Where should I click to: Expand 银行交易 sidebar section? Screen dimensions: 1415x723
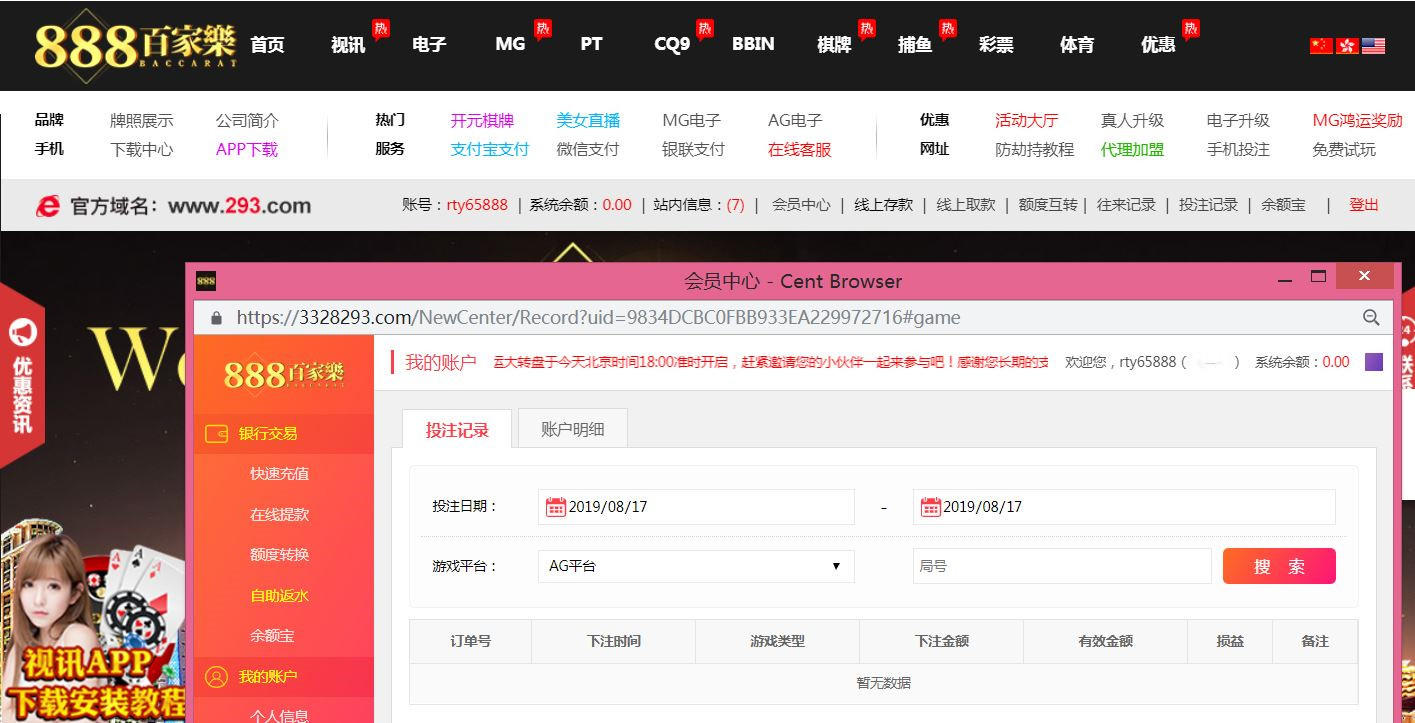tap(284, 434)
